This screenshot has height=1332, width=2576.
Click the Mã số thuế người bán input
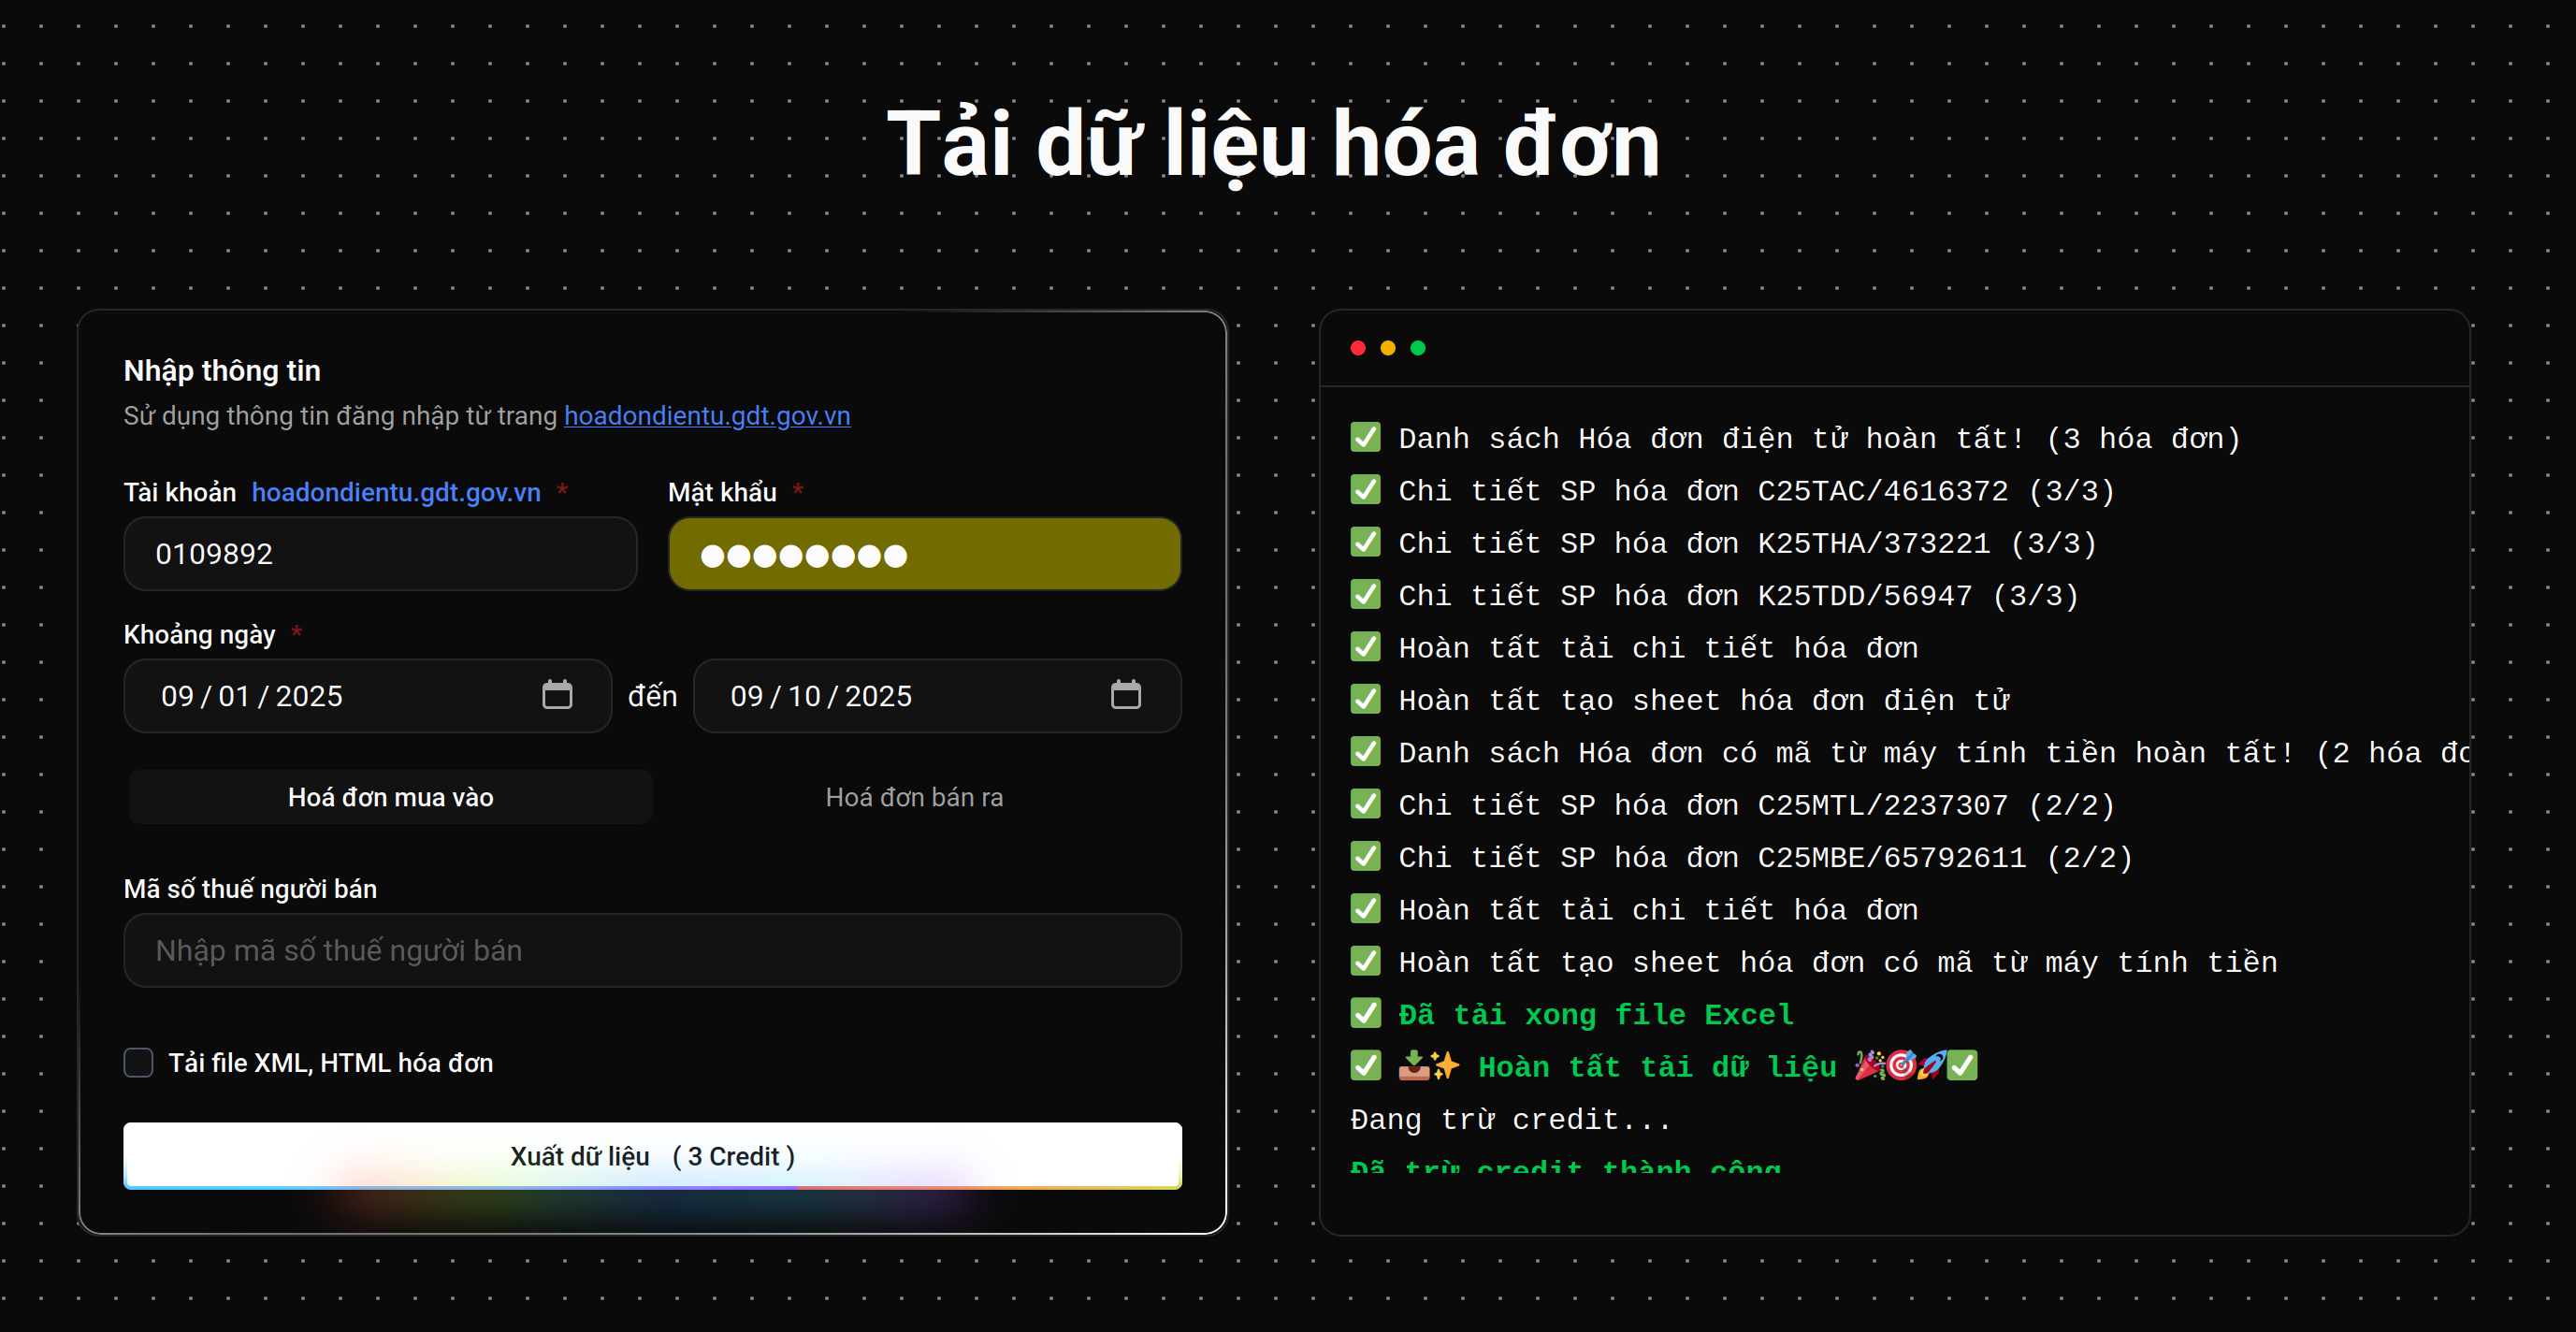(x=652, y=950)
